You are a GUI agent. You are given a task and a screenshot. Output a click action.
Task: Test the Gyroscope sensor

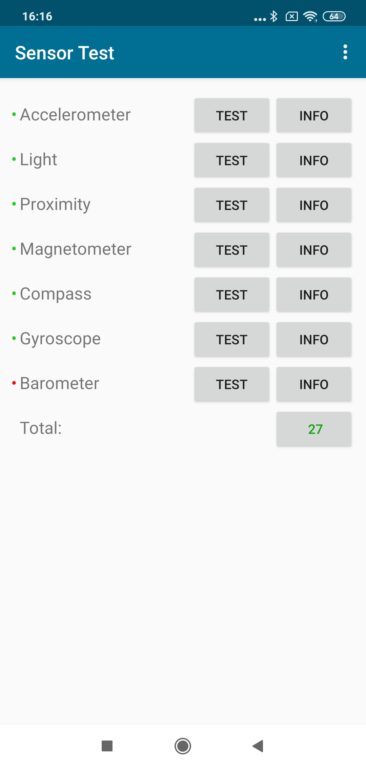coord(232,339)
